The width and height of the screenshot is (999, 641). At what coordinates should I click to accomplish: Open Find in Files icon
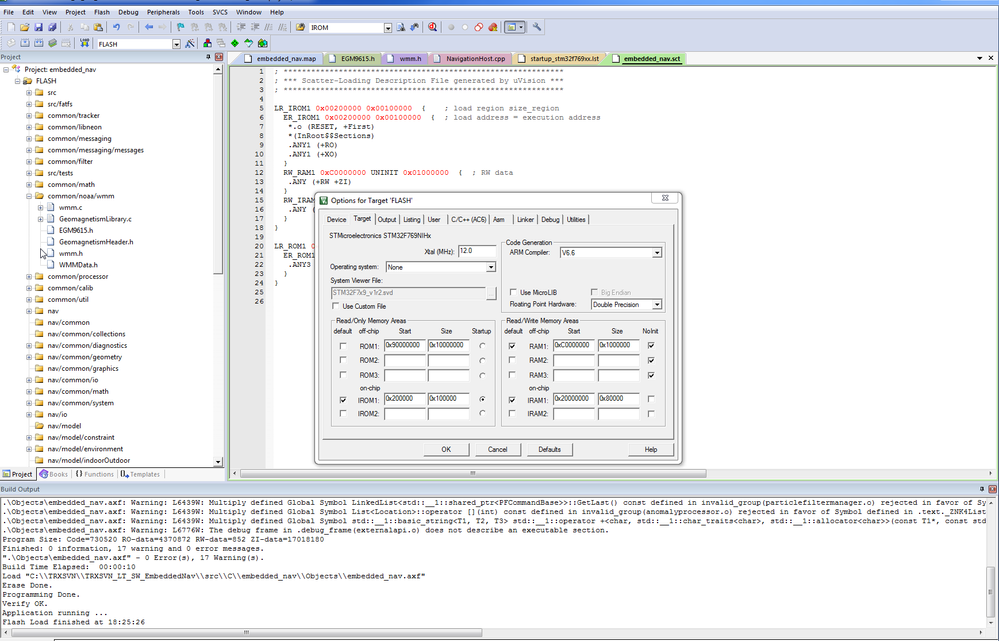[x=300, y=27]
